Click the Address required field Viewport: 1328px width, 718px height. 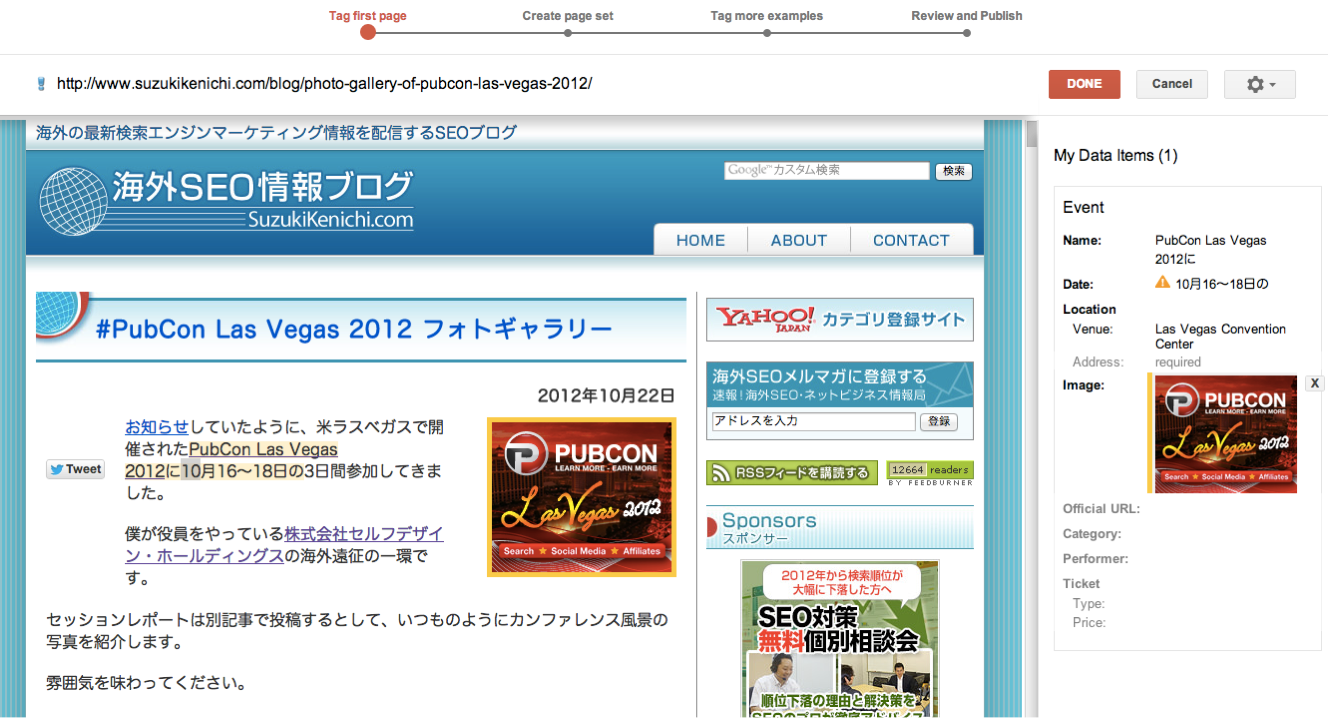(1178, 362)
